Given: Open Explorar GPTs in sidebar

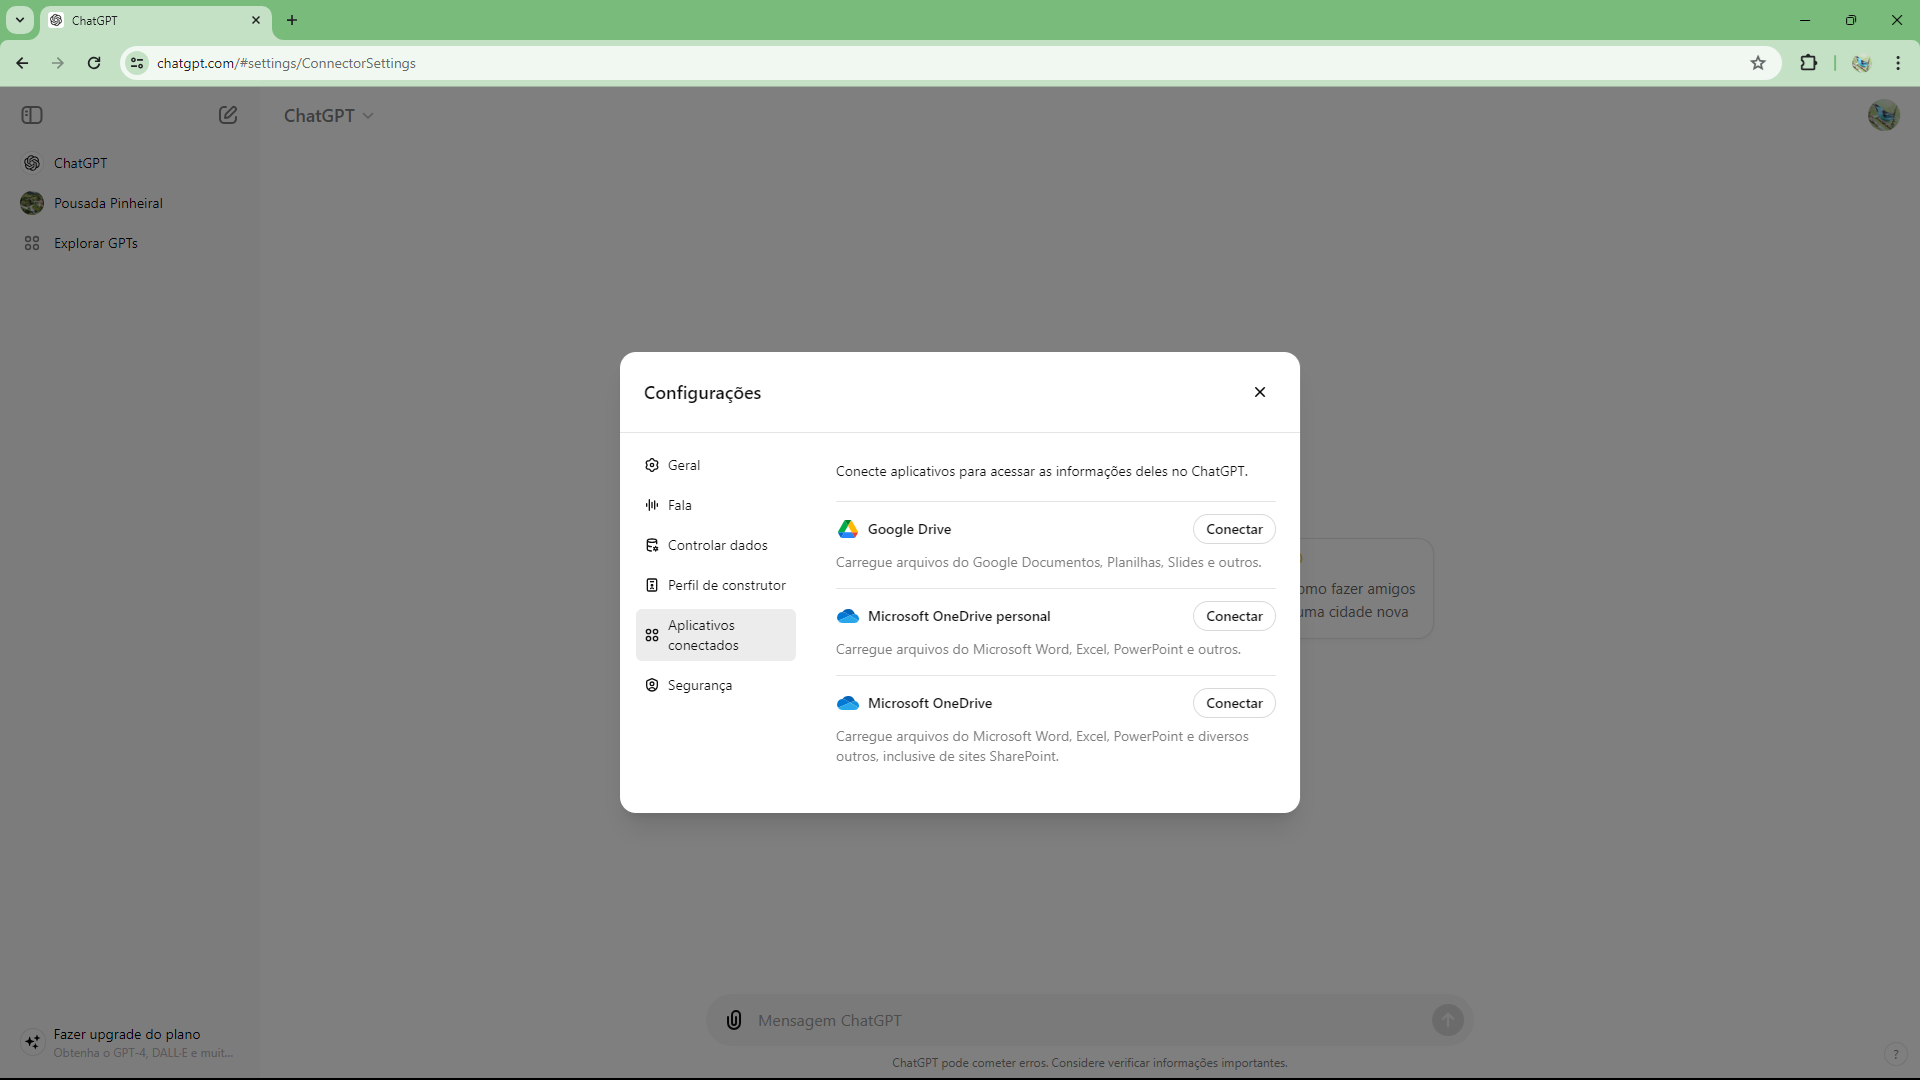Looking at the screenshot, I should (128, 243).
